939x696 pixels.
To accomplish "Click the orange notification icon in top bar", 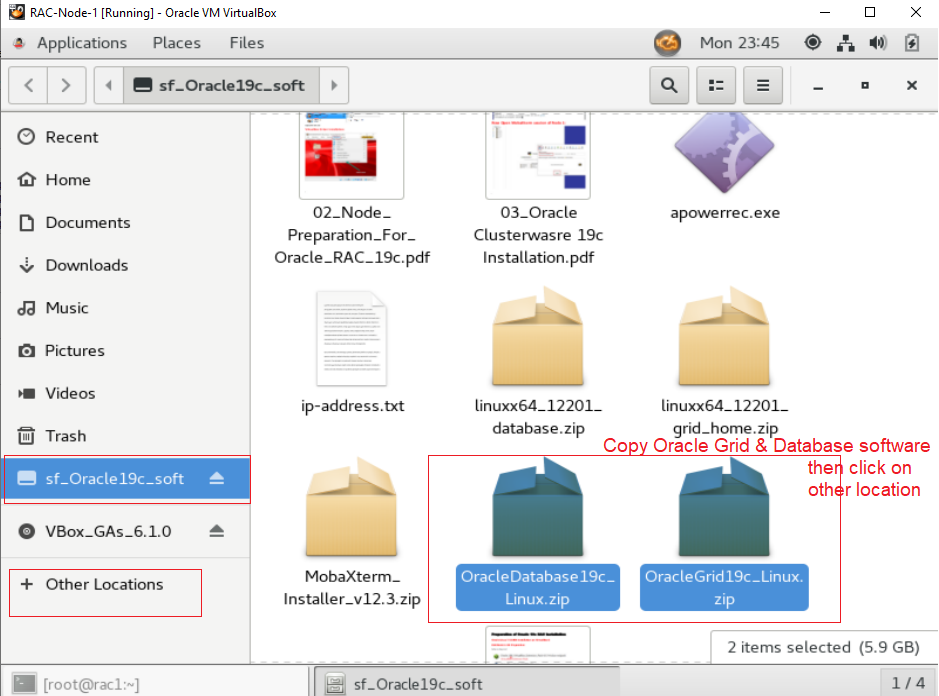I will [x=667, y=43].
